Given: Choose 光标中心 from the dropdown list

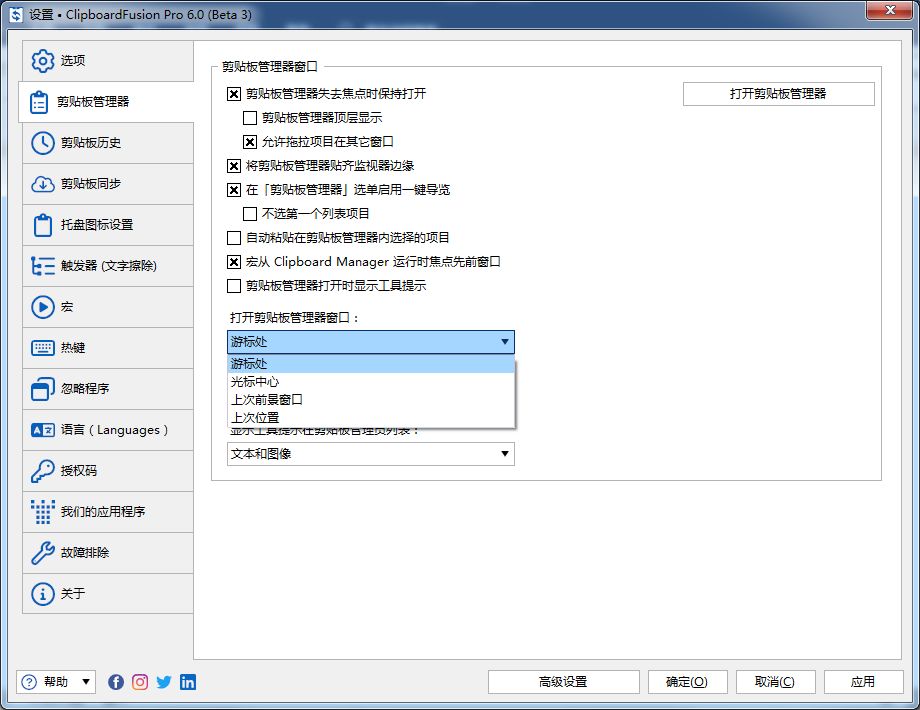Looking at the screenshot, I should 371,382.
